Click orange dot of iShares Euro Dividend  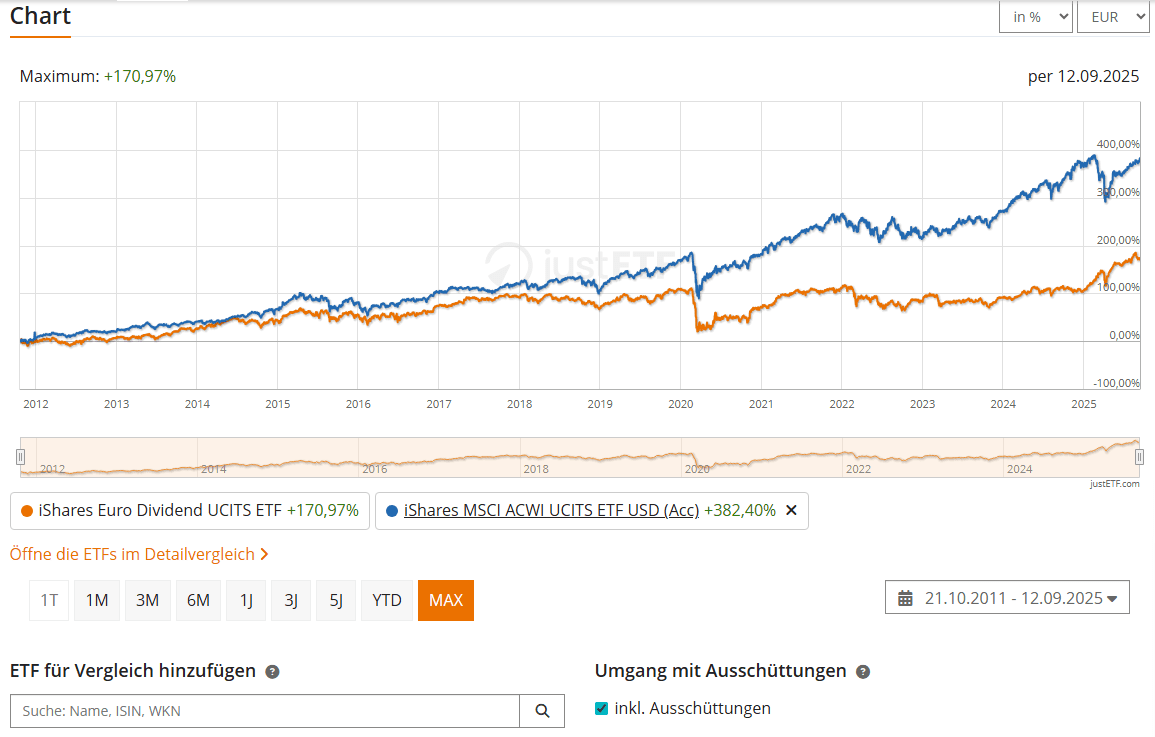tap(27, 511)
